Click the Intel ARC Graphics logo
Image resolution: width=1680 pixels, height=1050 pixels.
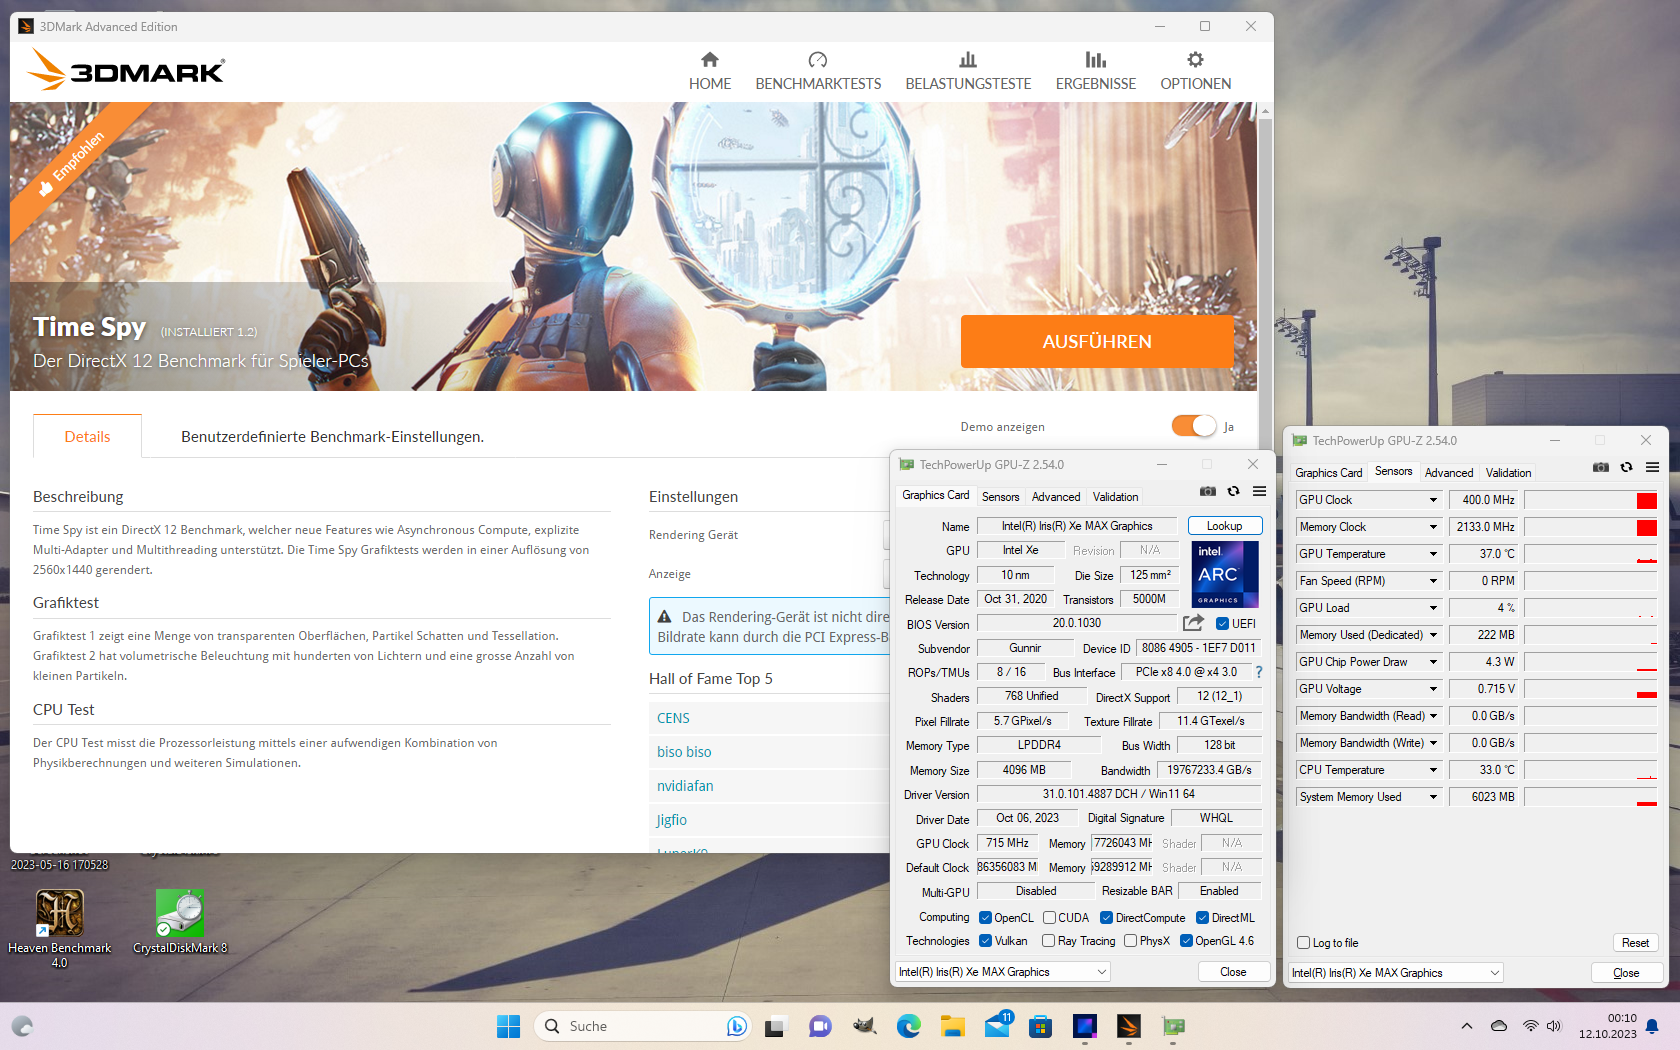pyautogui.click(x=1225, y=574)
